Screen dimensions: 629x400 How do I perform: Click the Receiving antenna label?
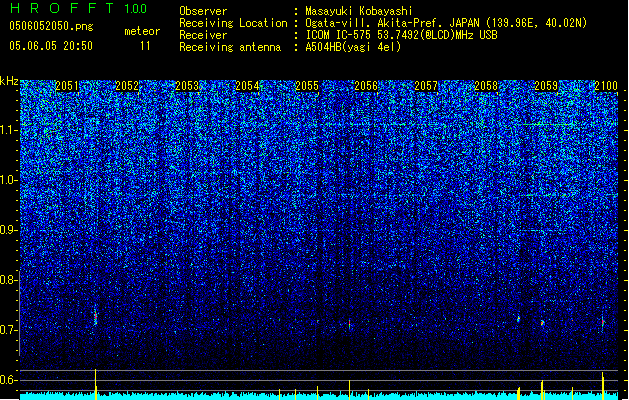click(x=230, y=47)
